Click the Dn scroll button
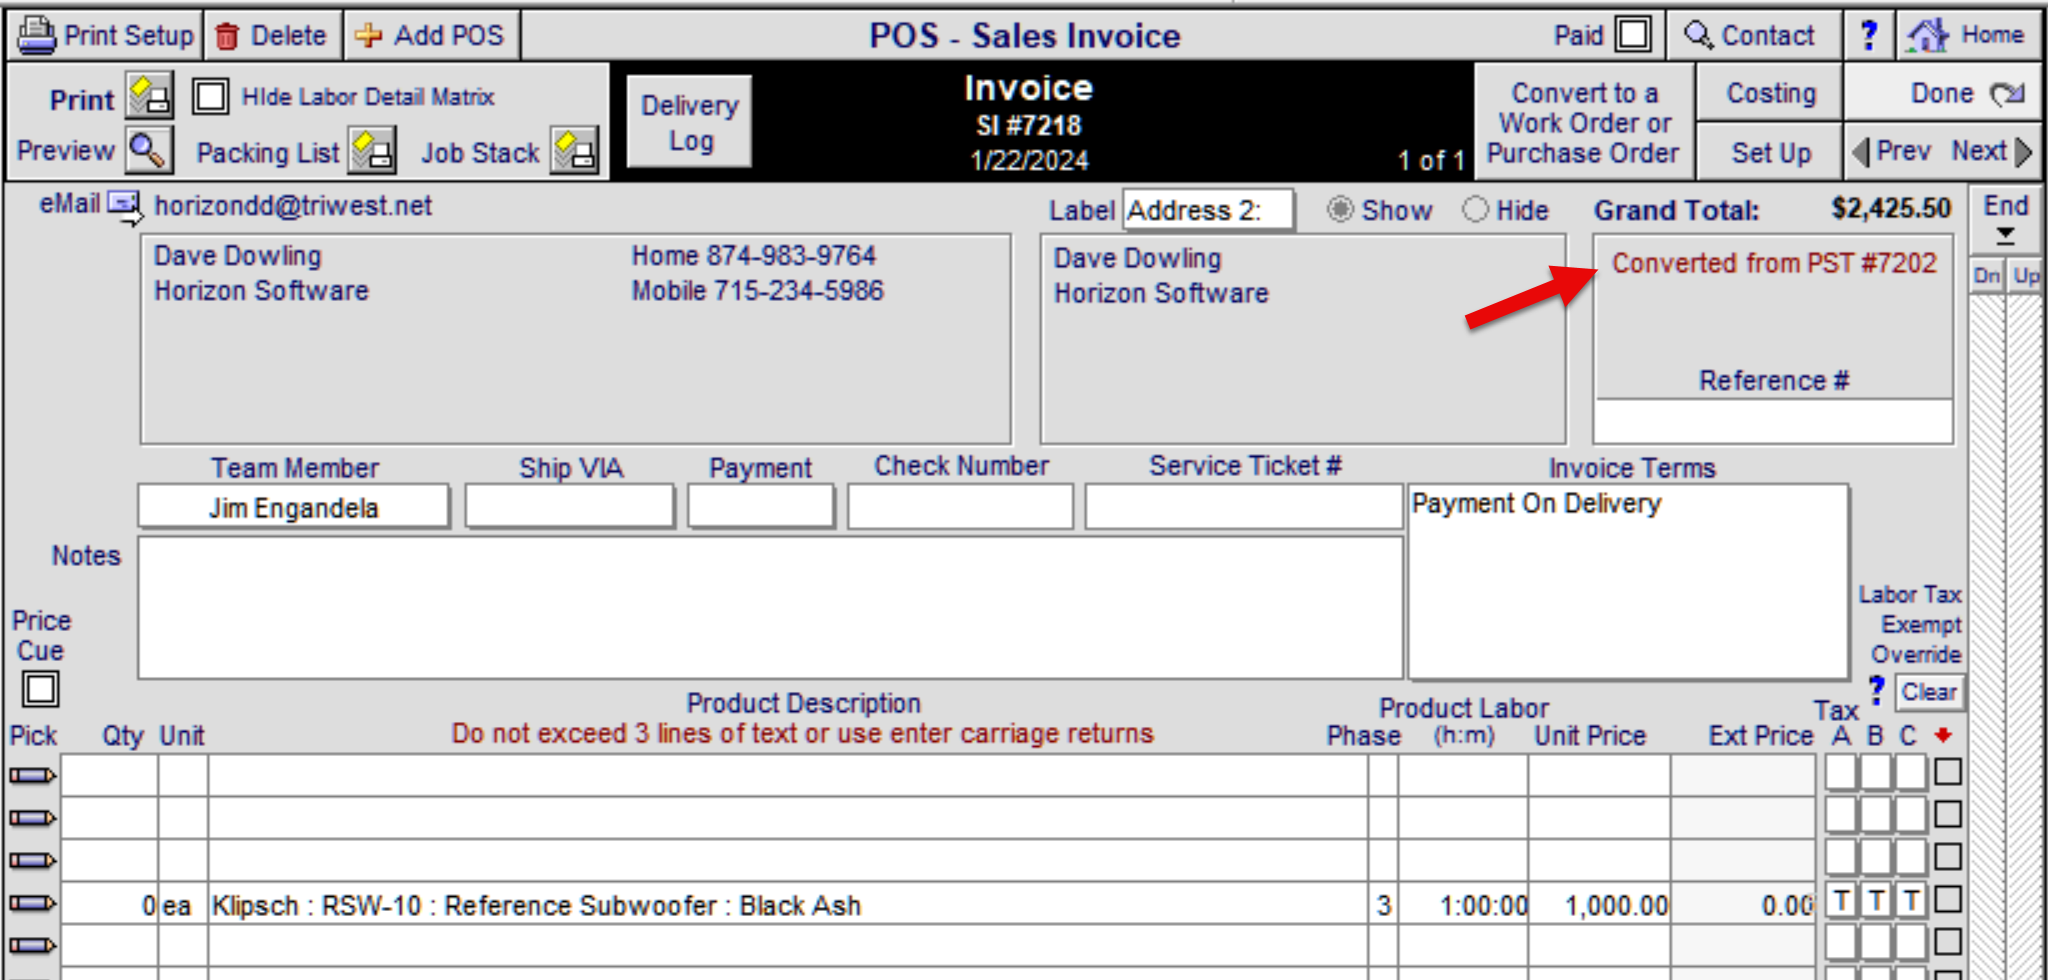 [1987, 276]
